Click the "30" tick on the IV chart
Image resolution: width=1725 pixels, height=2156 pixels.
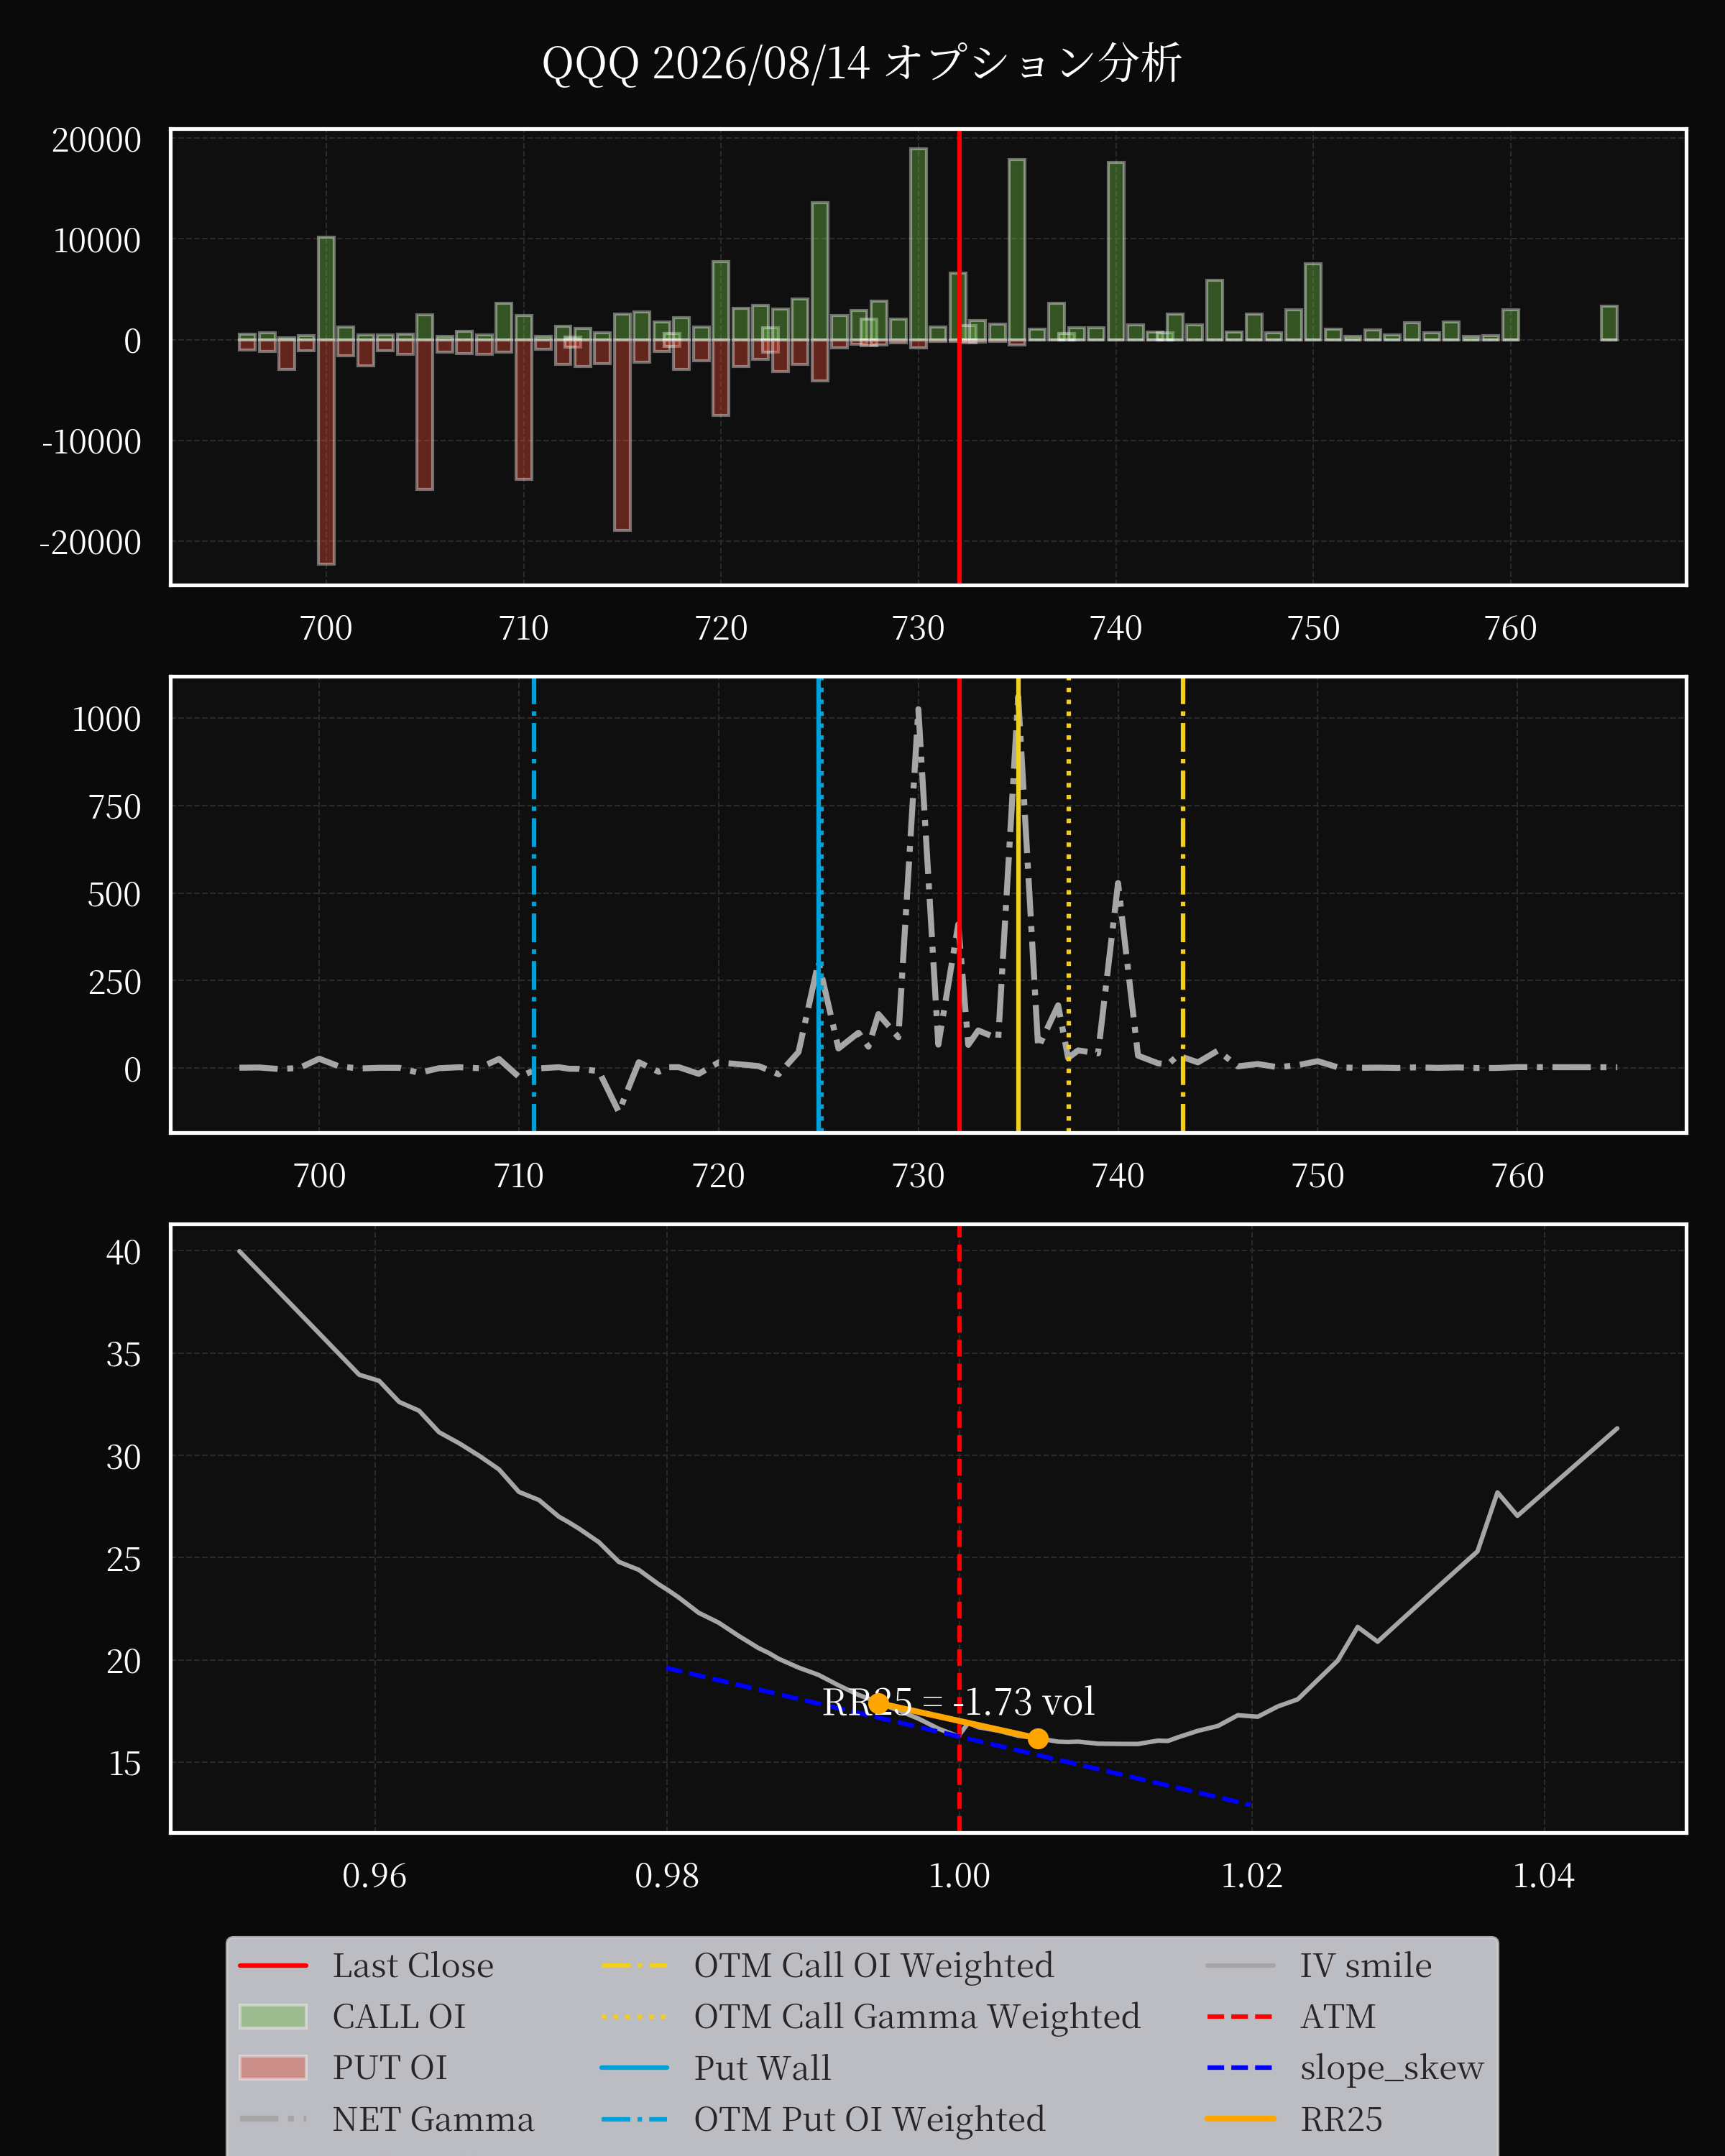(x=124, y=1457)
